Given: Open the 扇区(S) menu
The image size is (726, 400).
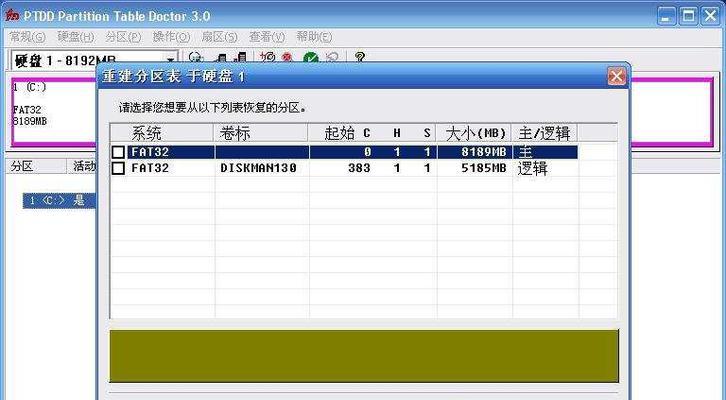Looking at the screenshot, I should [x=219, y=37].
